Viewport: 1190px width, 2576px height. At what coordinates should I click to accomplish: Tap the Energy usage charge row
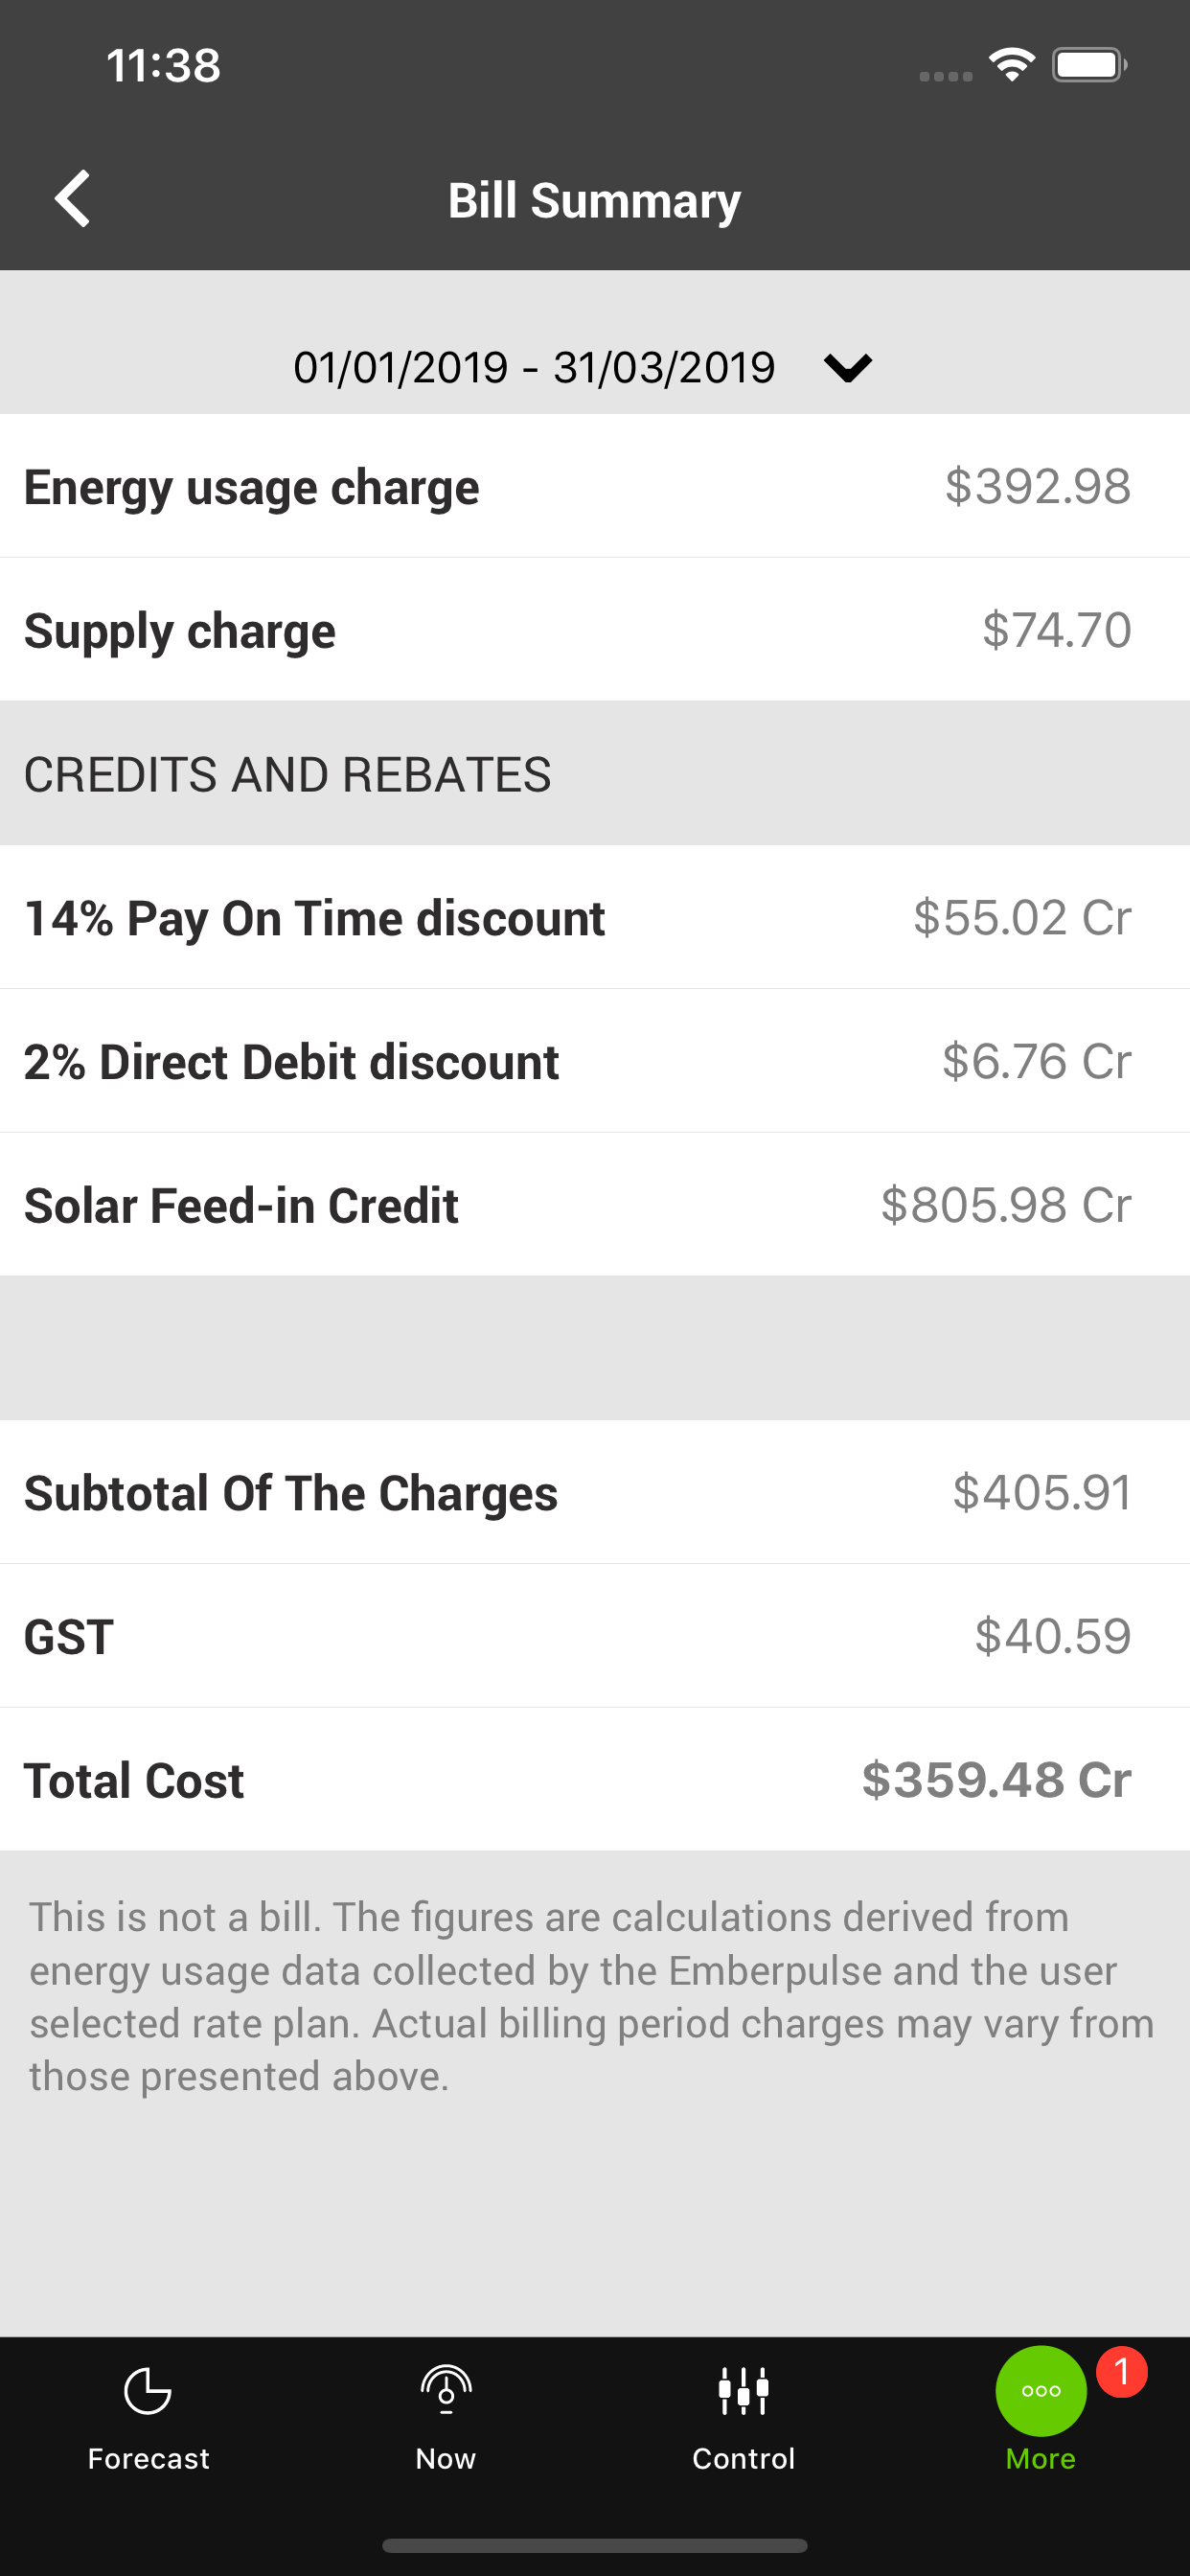[595, 486]
